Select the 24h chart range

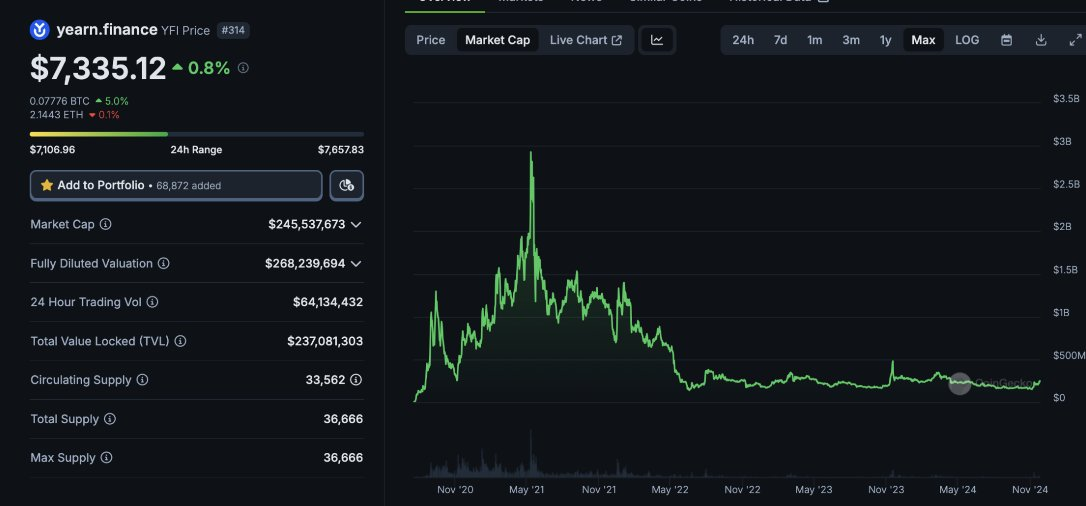(743, 40)
